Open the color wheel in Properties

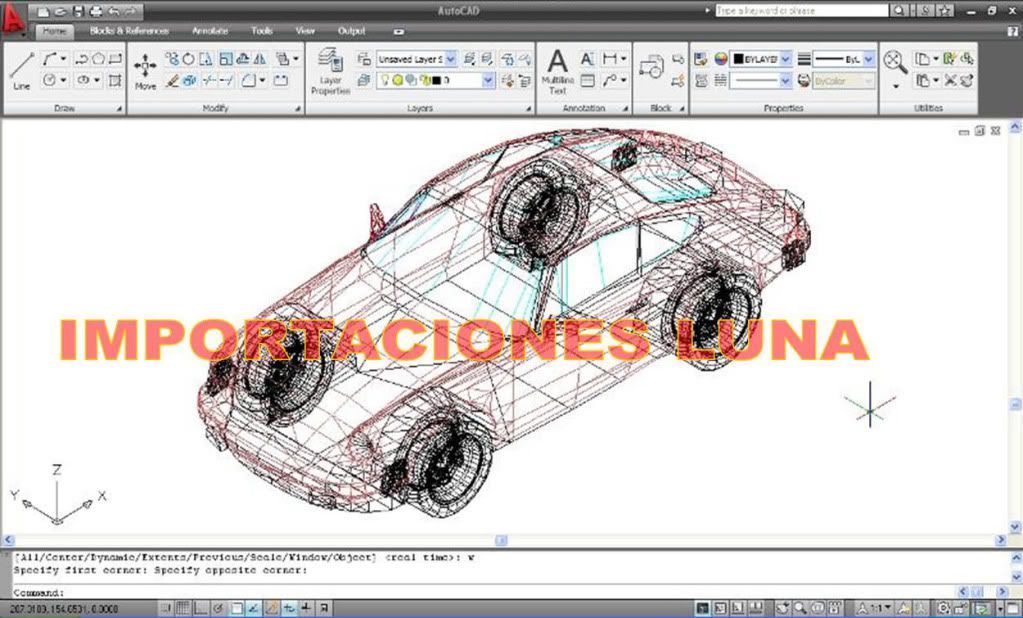pos(720,59)
